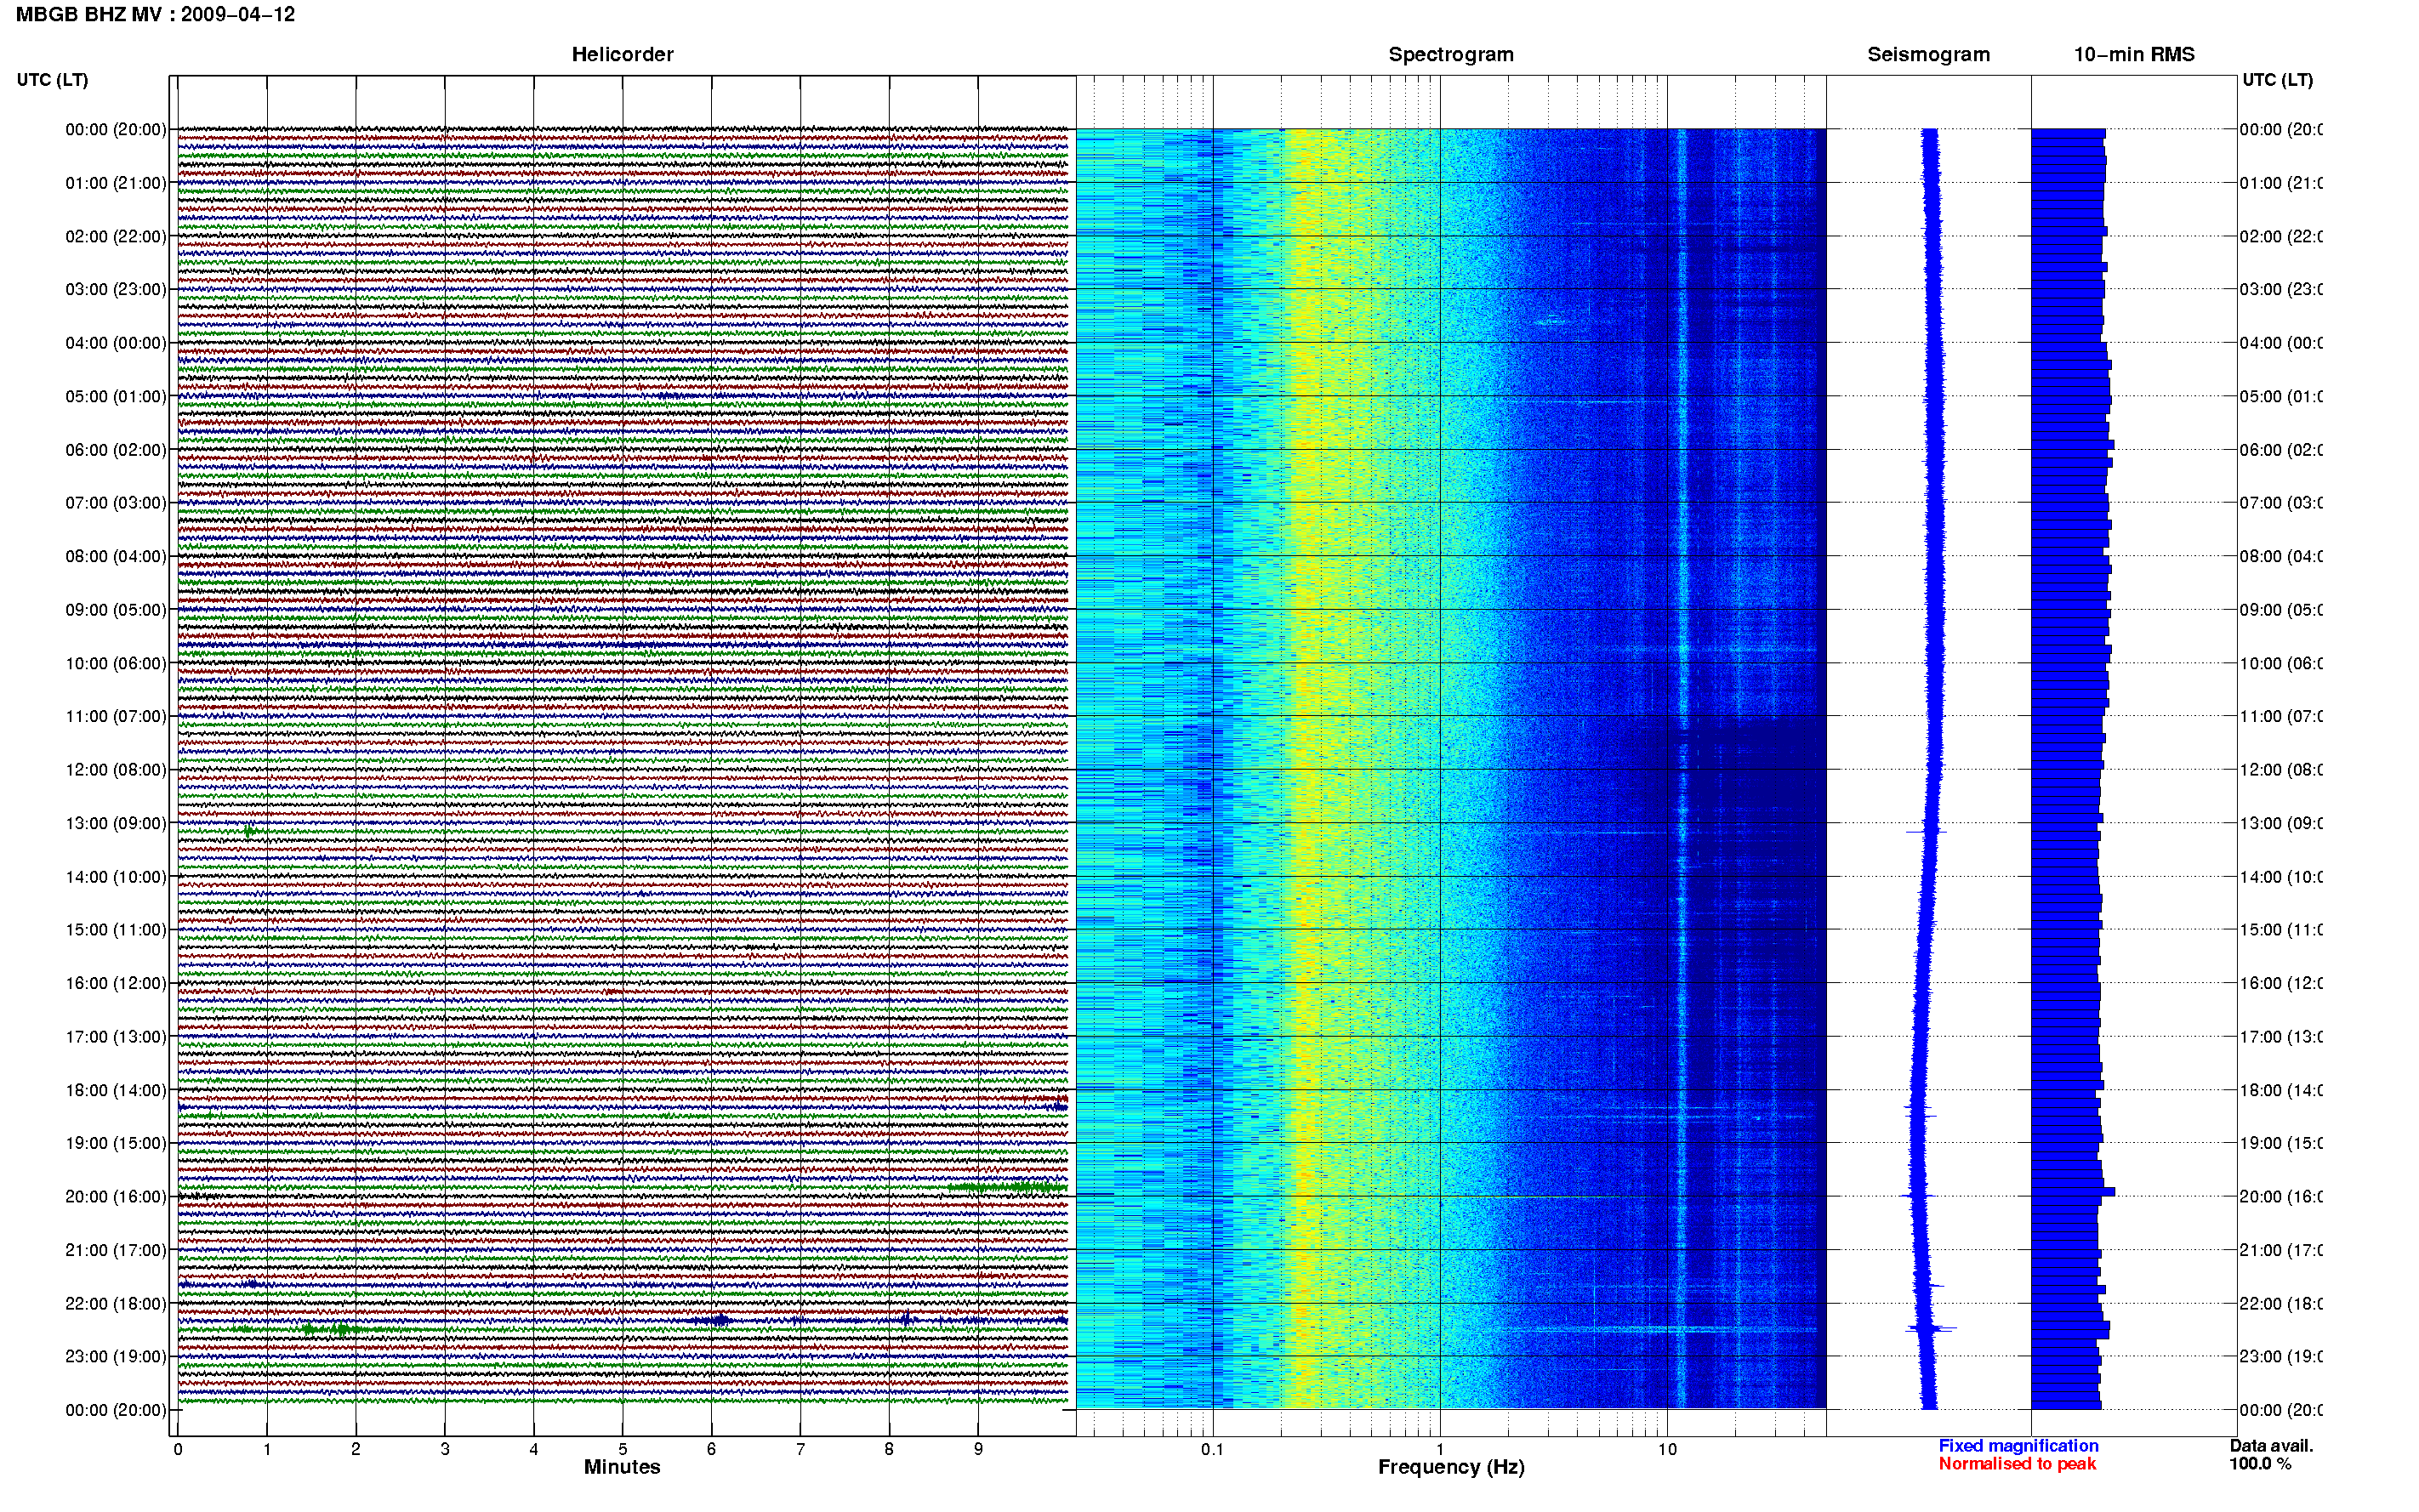Click the 'Frequency (Hz)' x-axis label
This screenshot has width=2419, height=1512.
1451,1467
